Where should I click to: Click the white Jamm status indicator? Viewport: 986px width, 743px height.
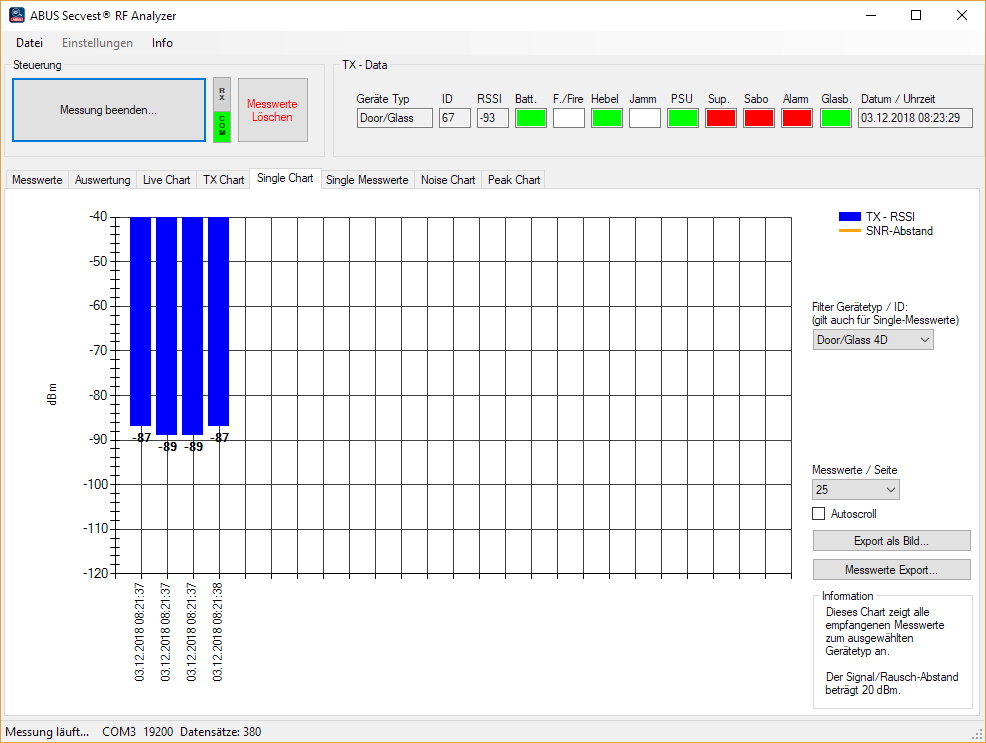[645, 118]
